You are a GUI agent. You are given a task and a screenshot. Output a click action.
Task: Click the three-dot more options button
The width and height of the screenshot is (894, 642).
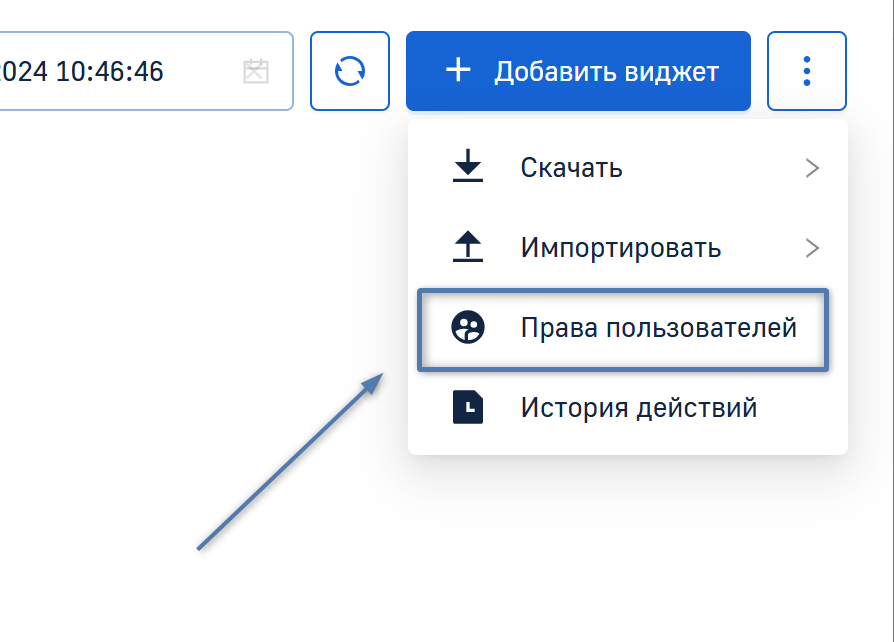point(806,71)
